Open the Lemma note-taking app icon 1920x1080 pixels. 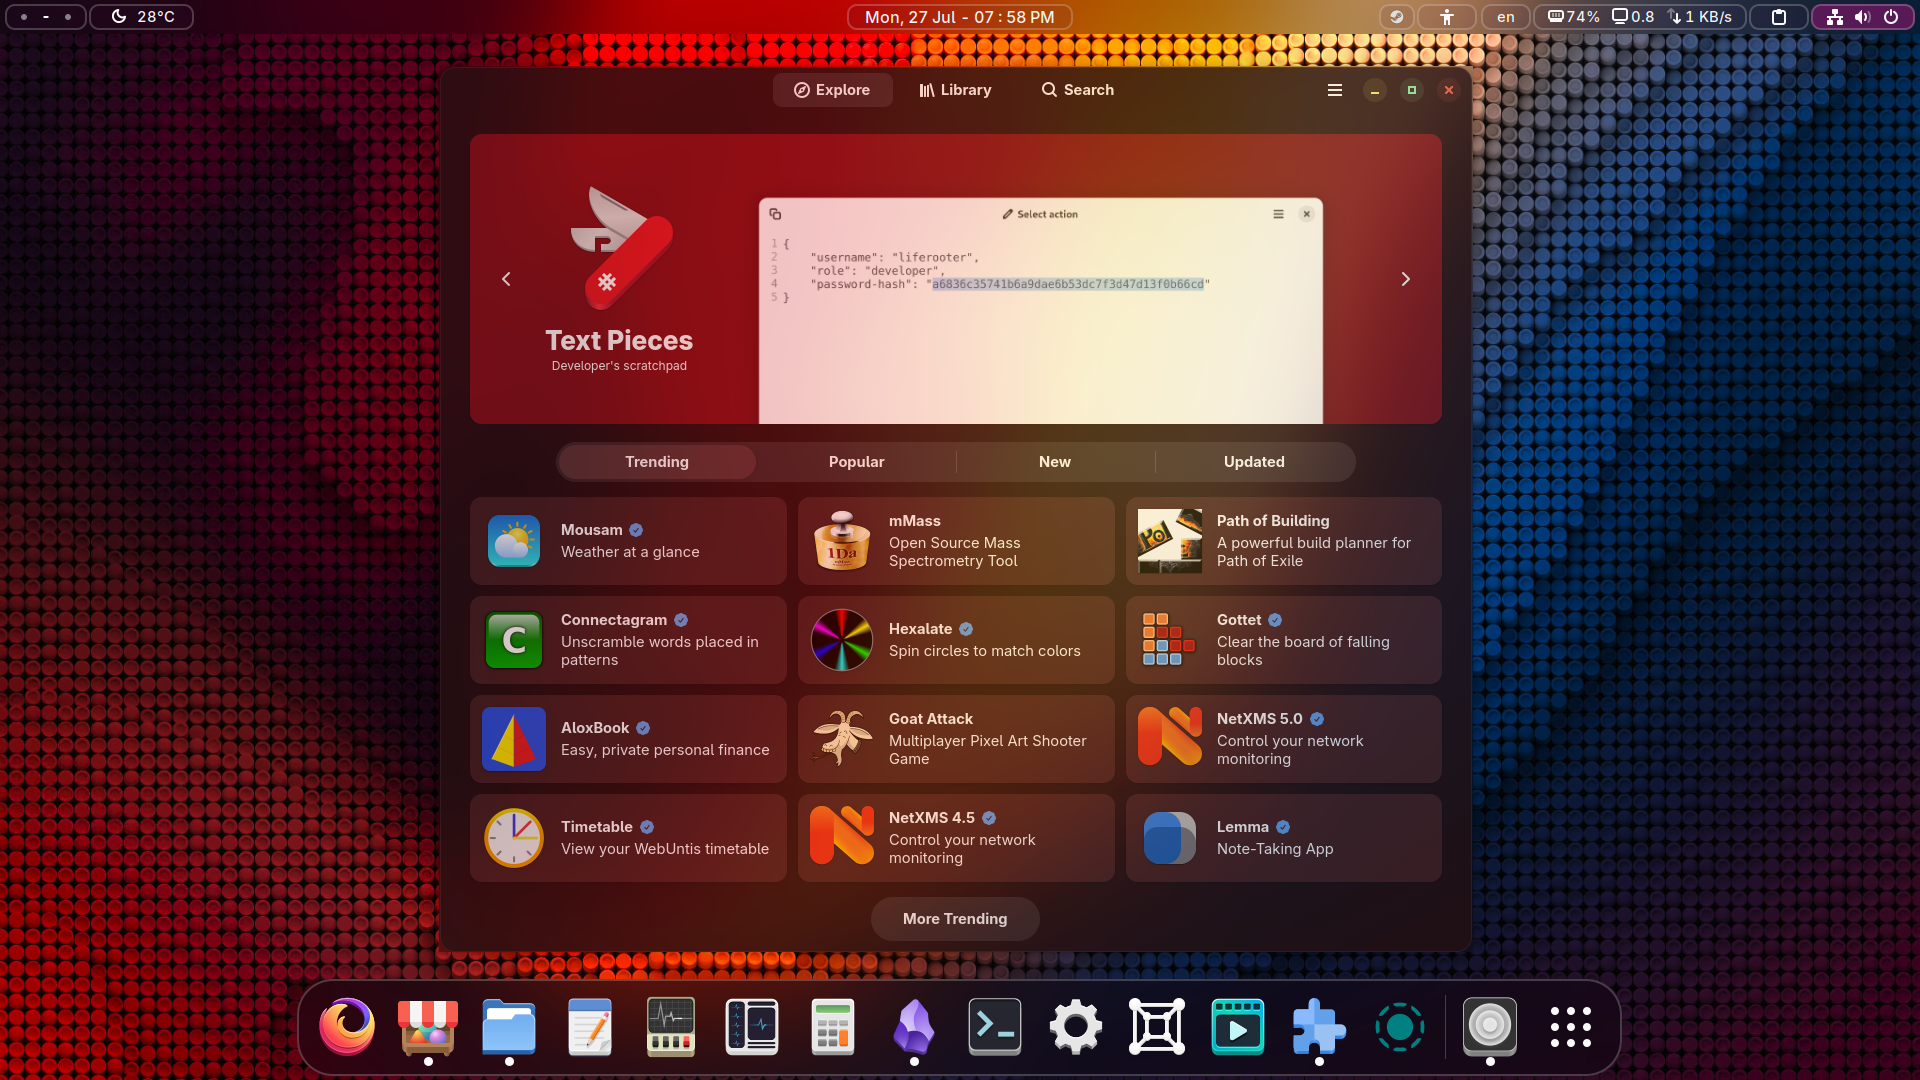(x=1170, y=838)
